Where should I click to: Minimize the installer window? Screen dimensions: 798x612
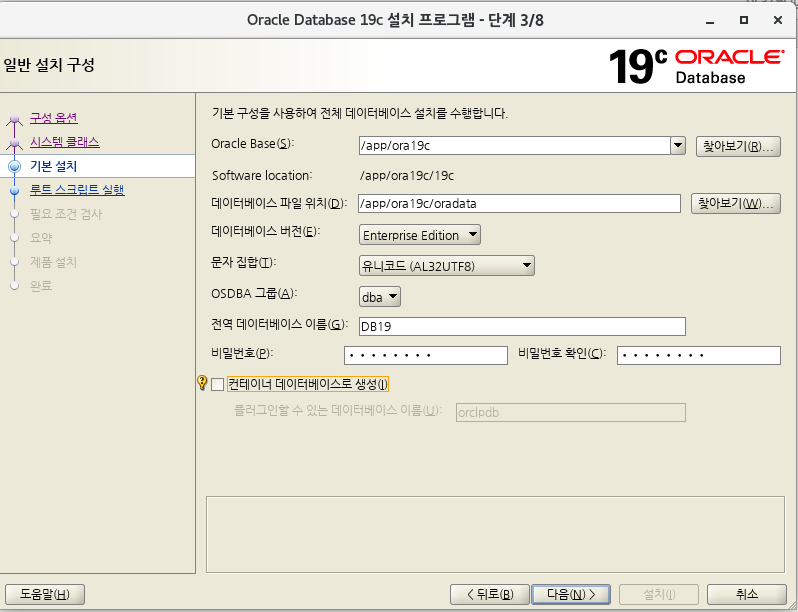710,20
